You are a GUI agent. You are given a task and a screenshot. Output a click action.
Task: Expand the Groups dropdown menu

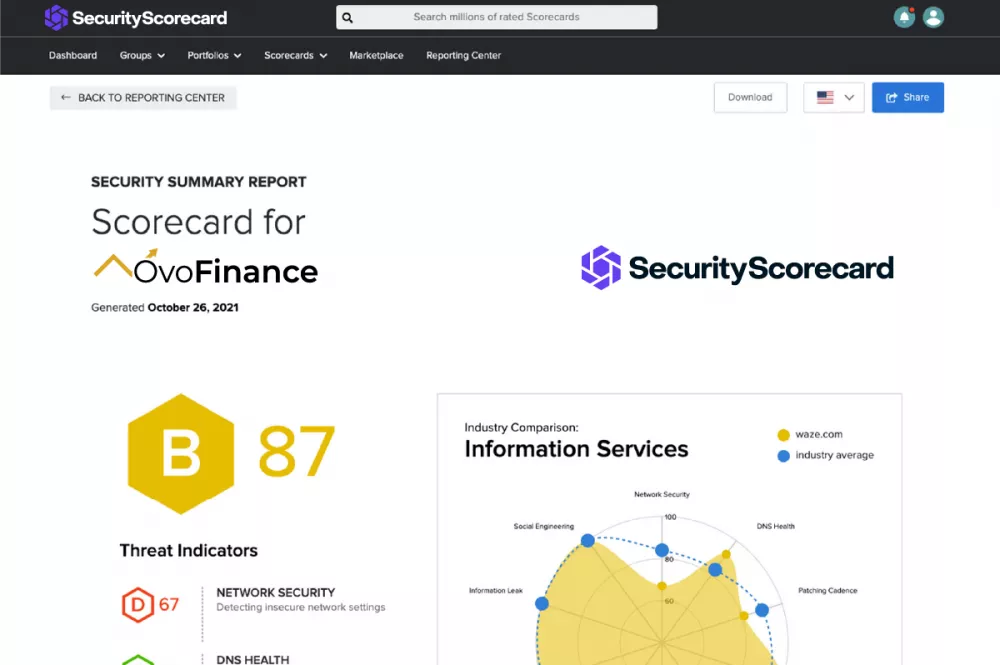[142, 55]
